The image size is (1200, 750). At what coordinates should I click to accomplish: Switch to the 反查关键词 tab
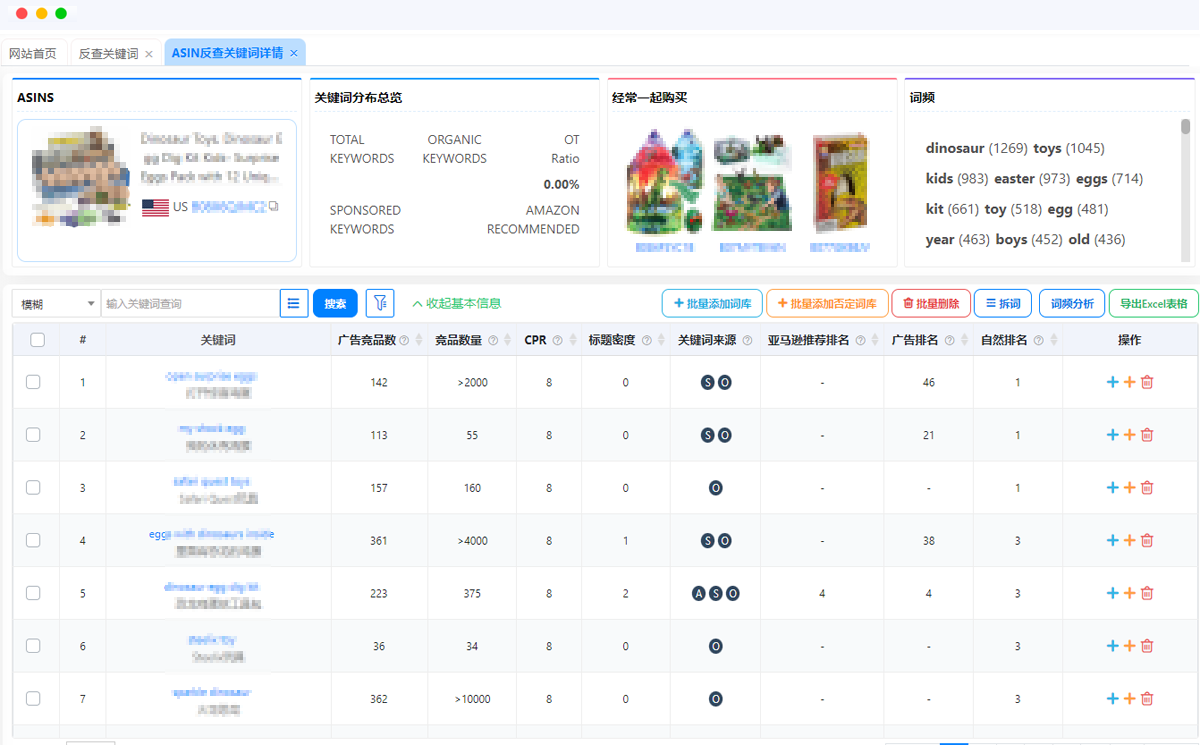coord(108,53)
